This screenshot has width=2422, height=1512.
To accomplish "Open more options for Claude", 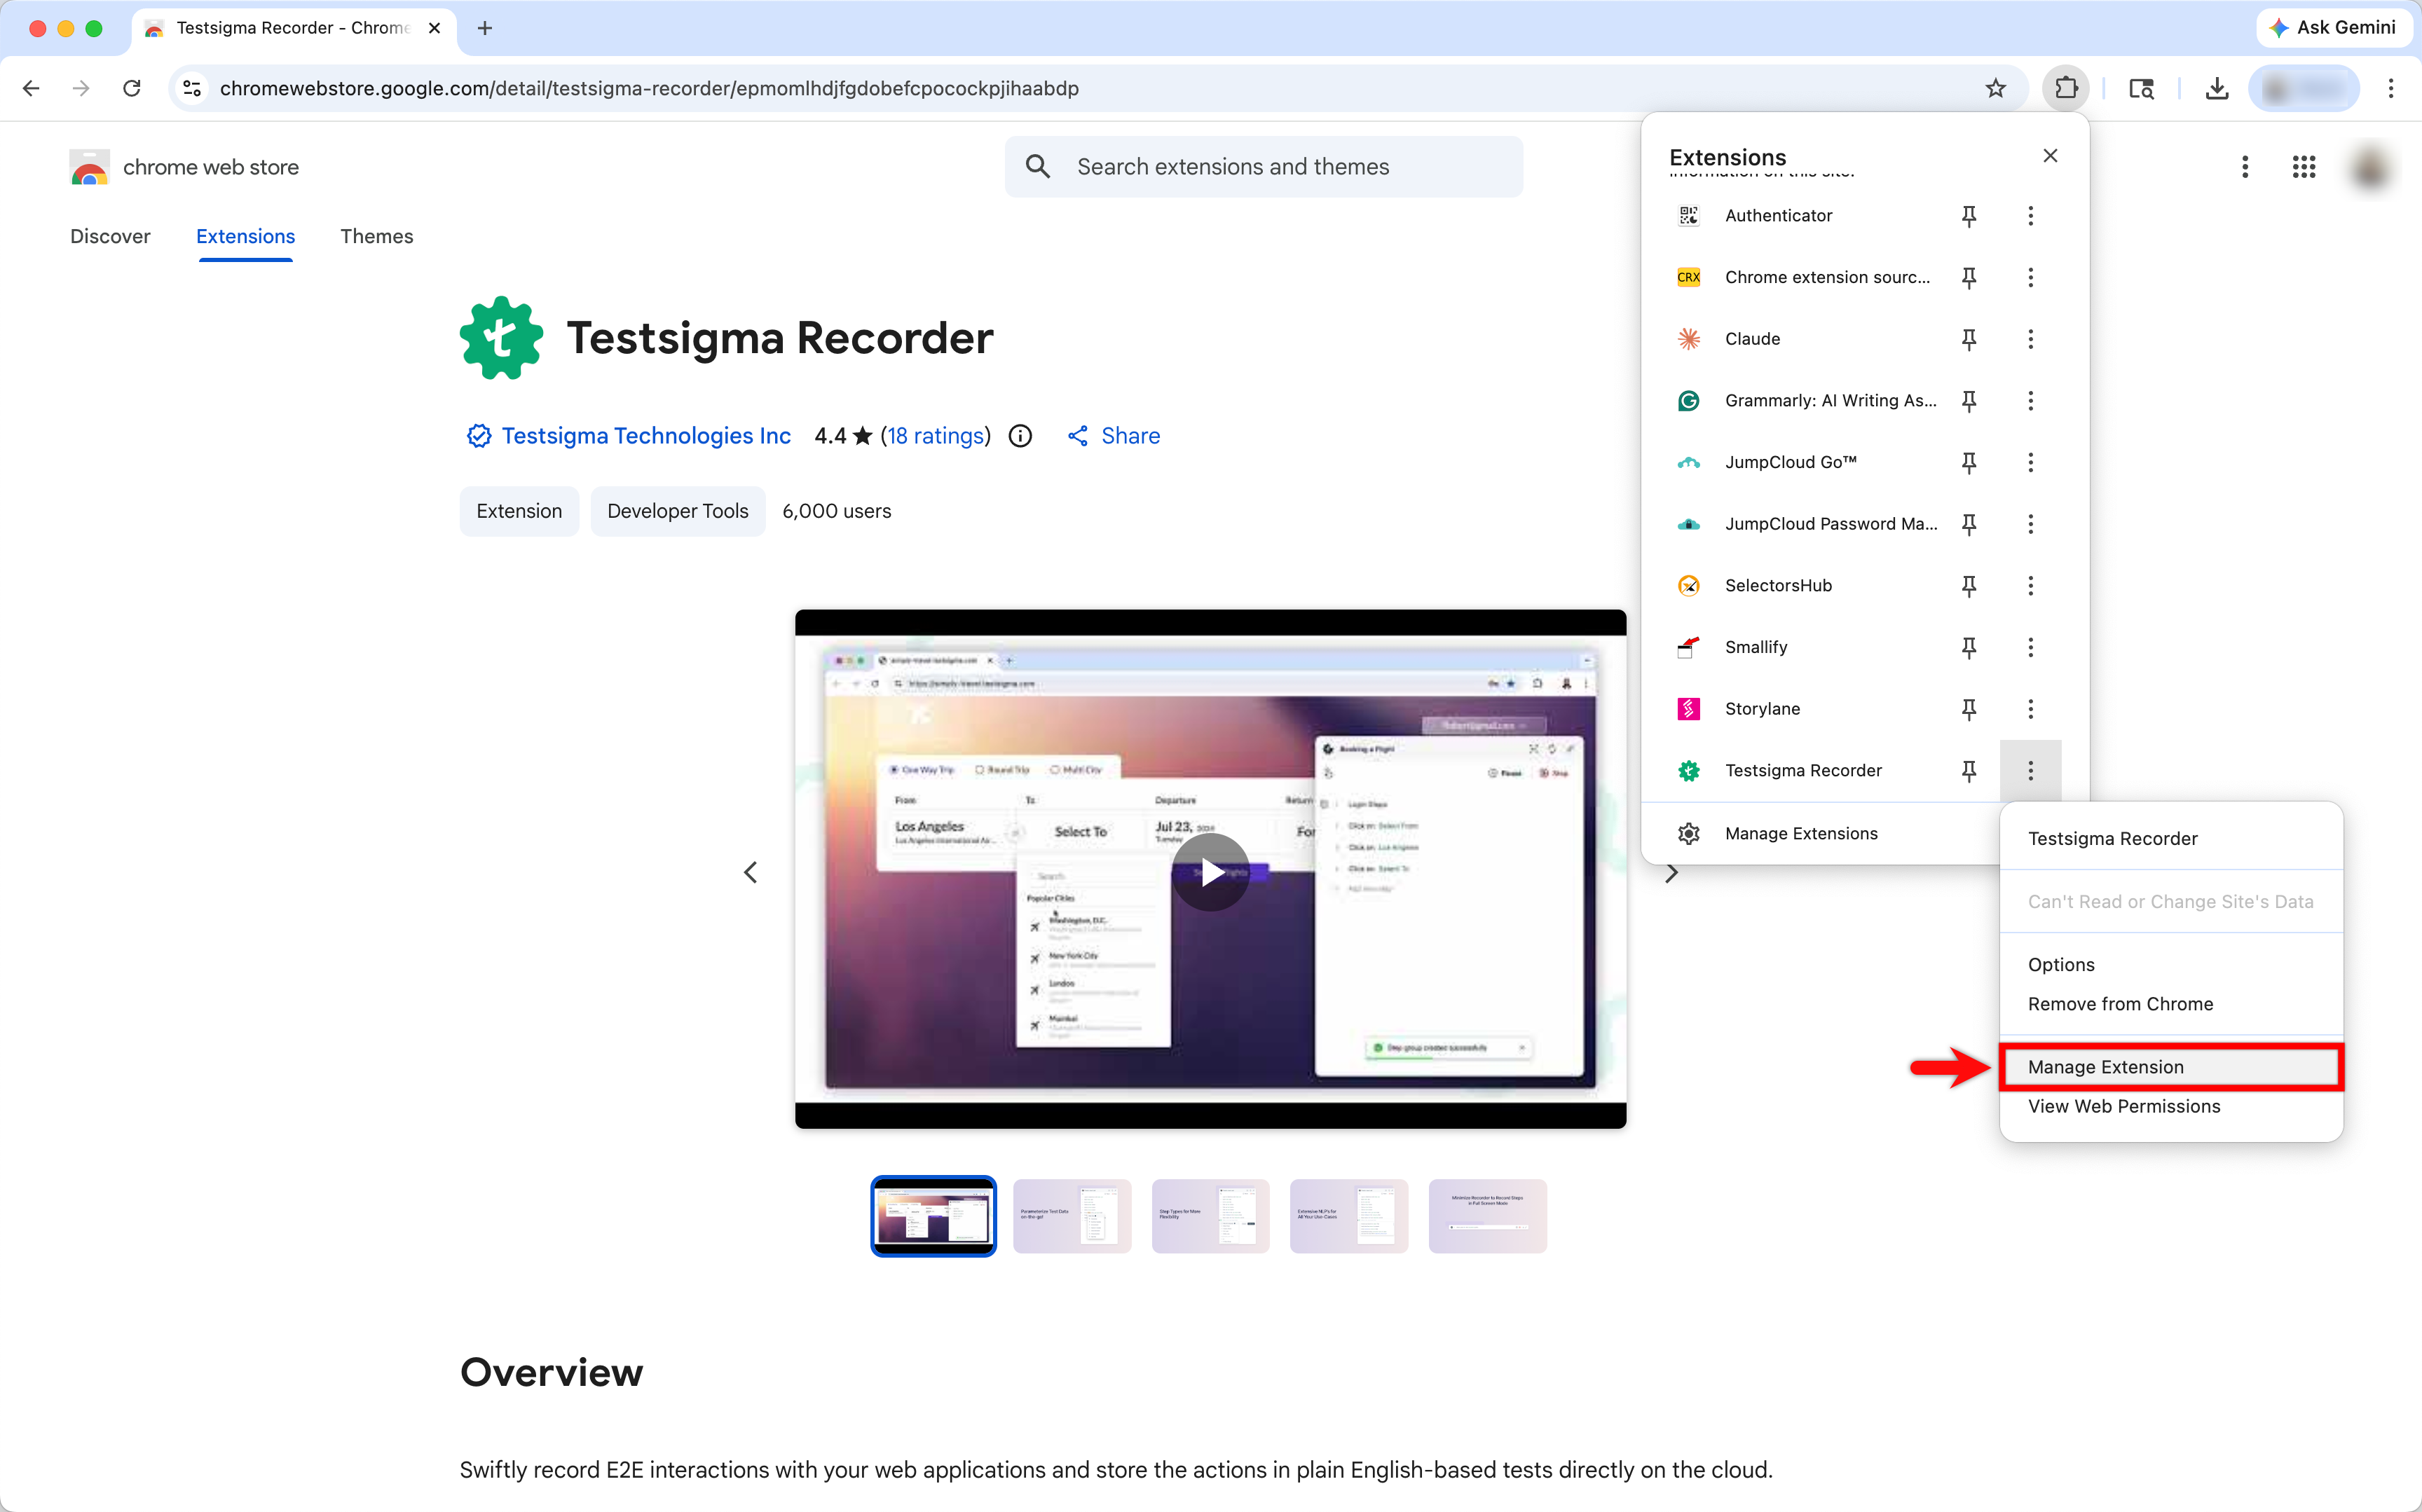I will 2030,339.
